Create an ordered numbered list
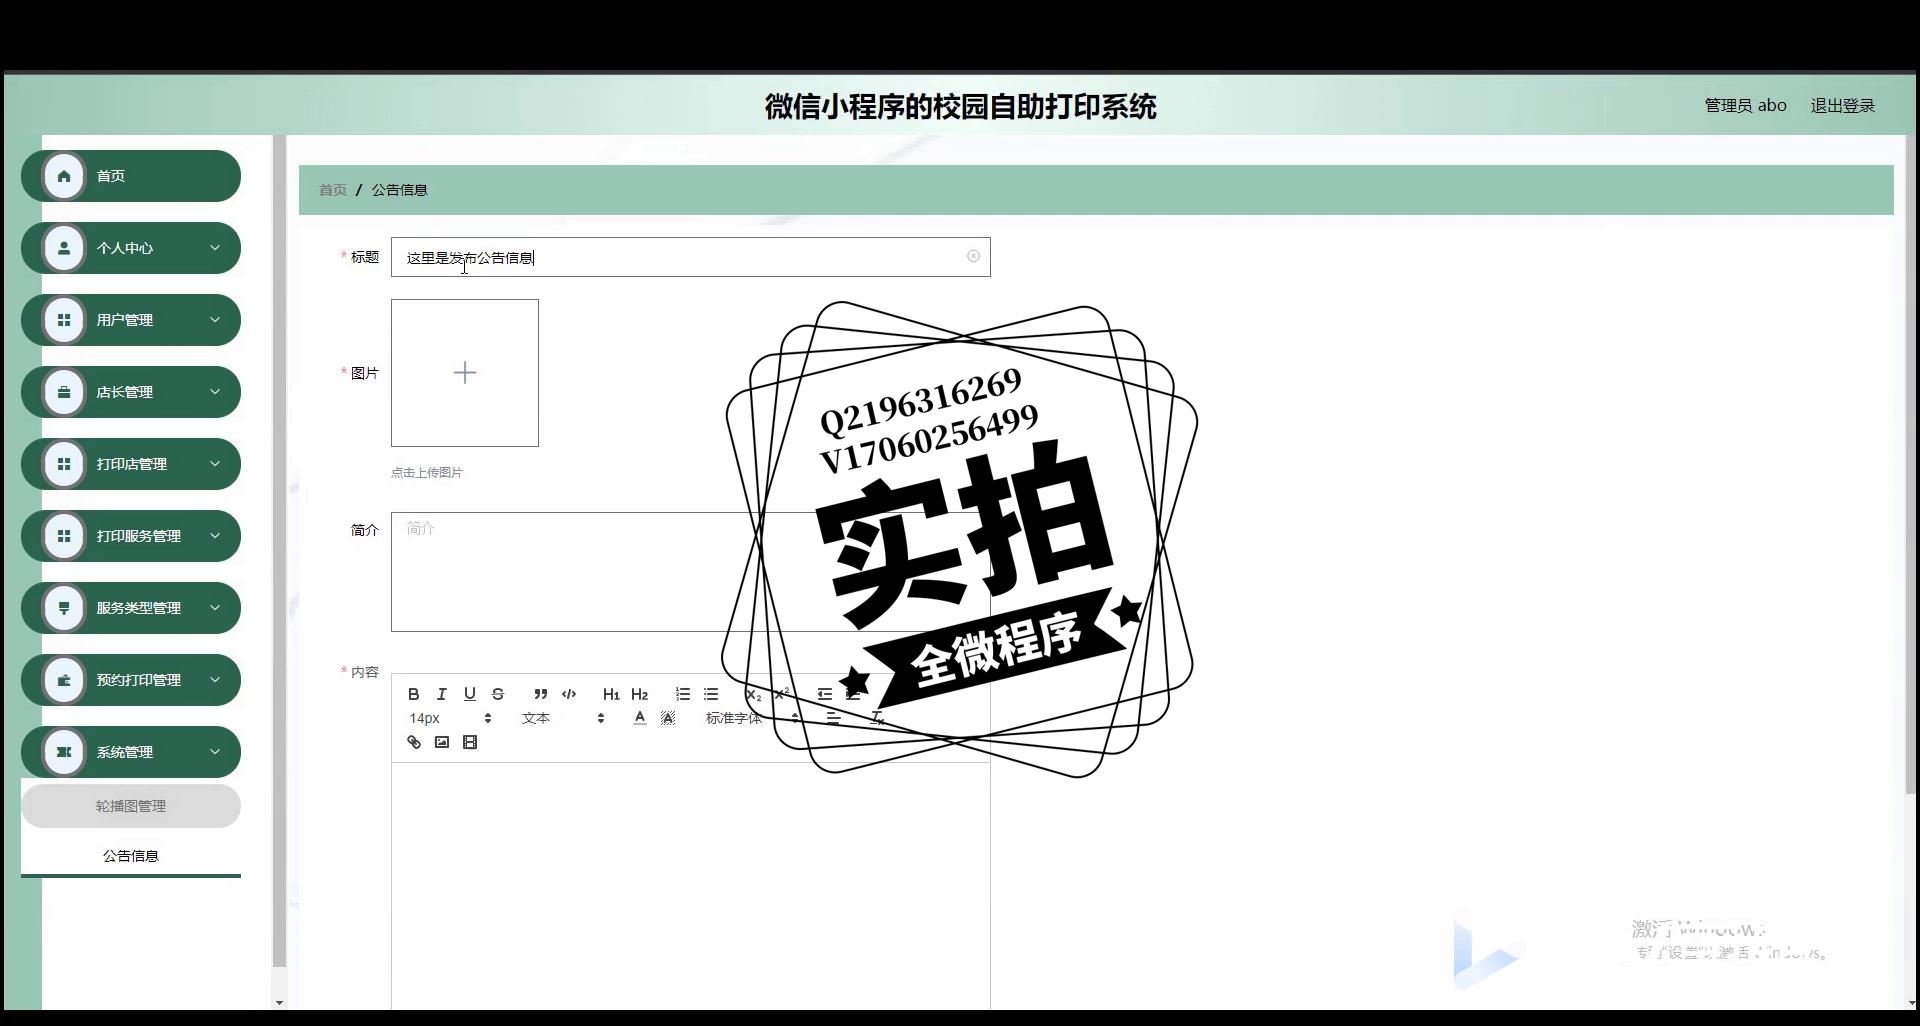1920x1026 pixels. [x=683, y=694]
